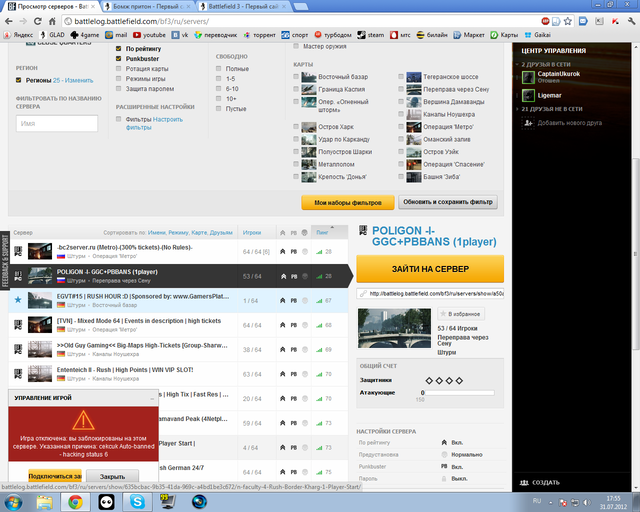Switch to the Battlefield 3 browser tab
Image resolution: width=640 pixels, height=512 pixels.
pos(243,7)
